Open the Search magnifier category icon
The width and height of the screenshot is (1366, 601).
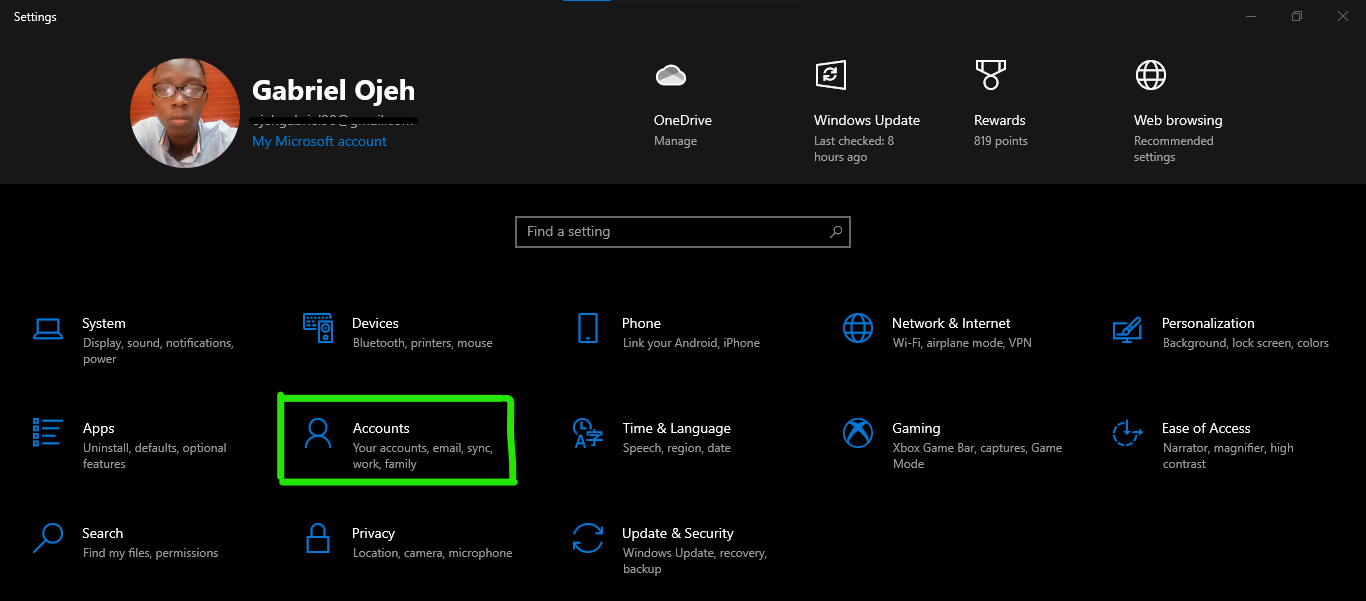[x=48, y=538]
